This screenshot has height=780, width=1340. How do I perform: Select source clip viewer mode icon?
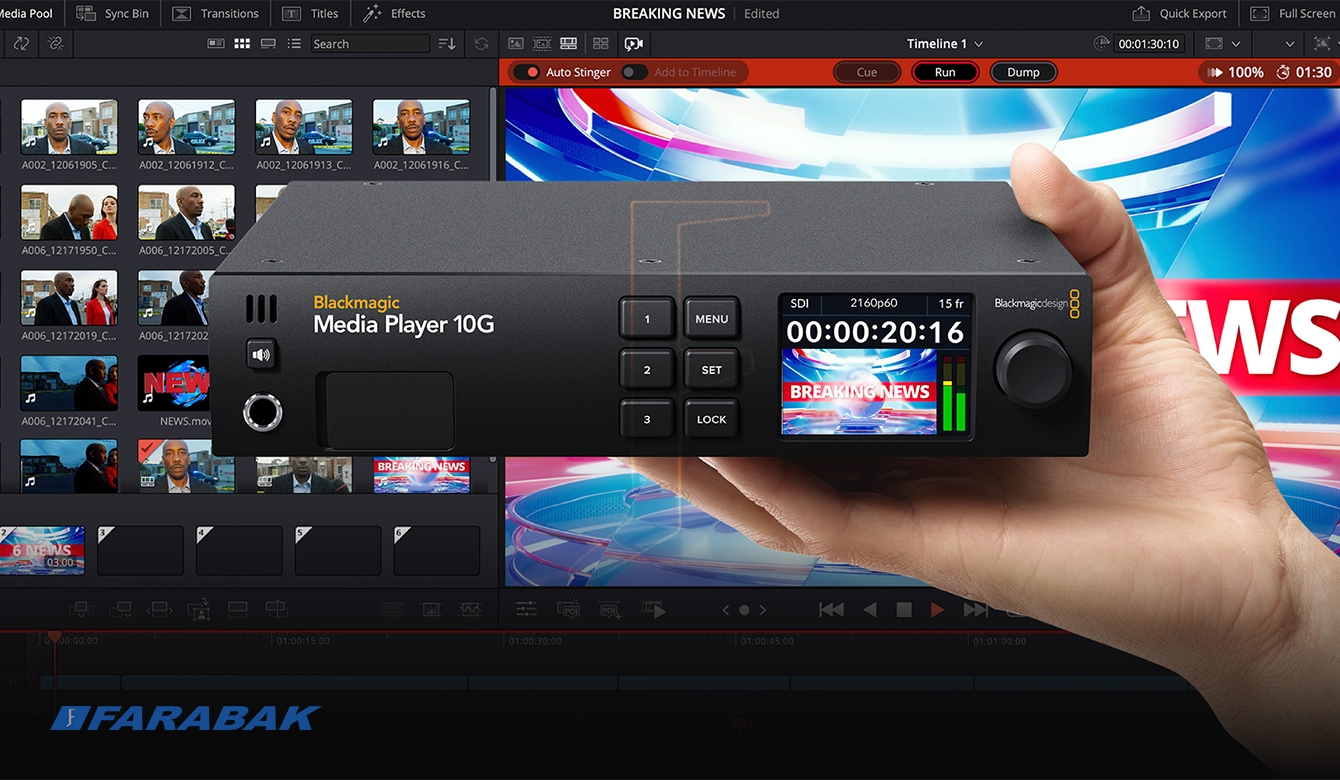click(516, 44)
